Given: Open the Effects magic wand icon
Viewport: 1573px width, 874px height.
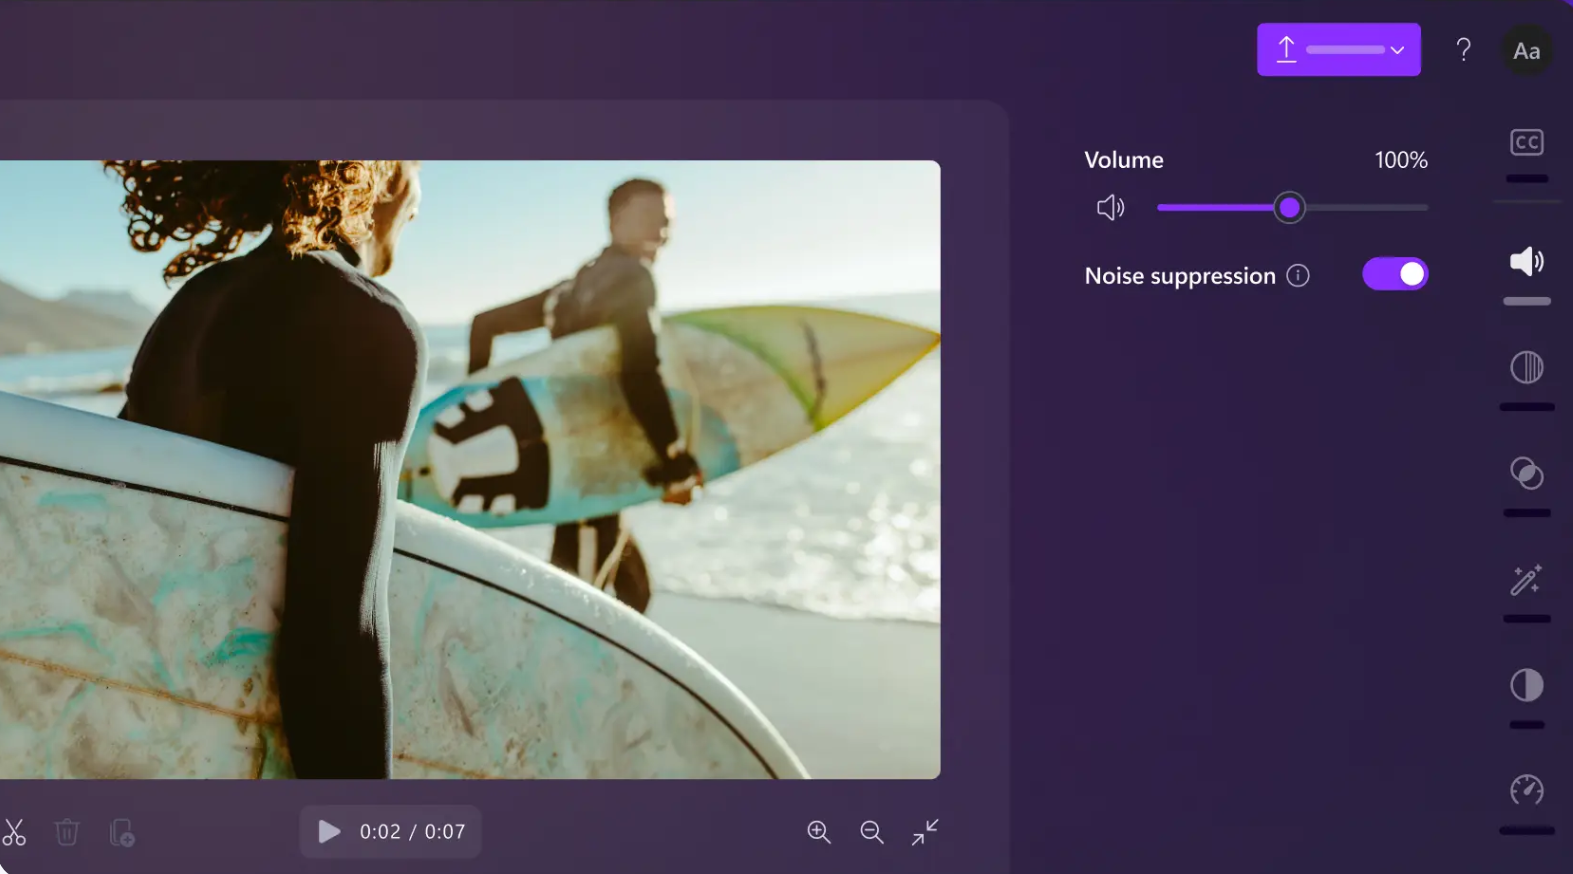Looking at the screenshot, I should (x=1526, y=580).
